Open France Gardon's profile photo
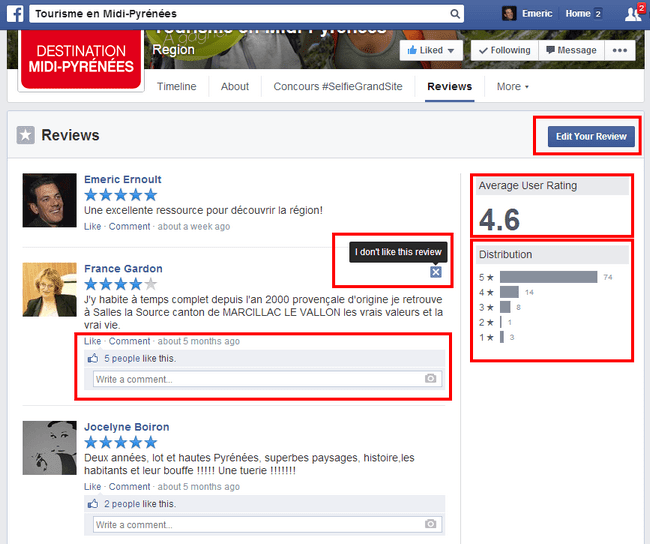This screenshot has height=544, width=650. tap(49, 289)
